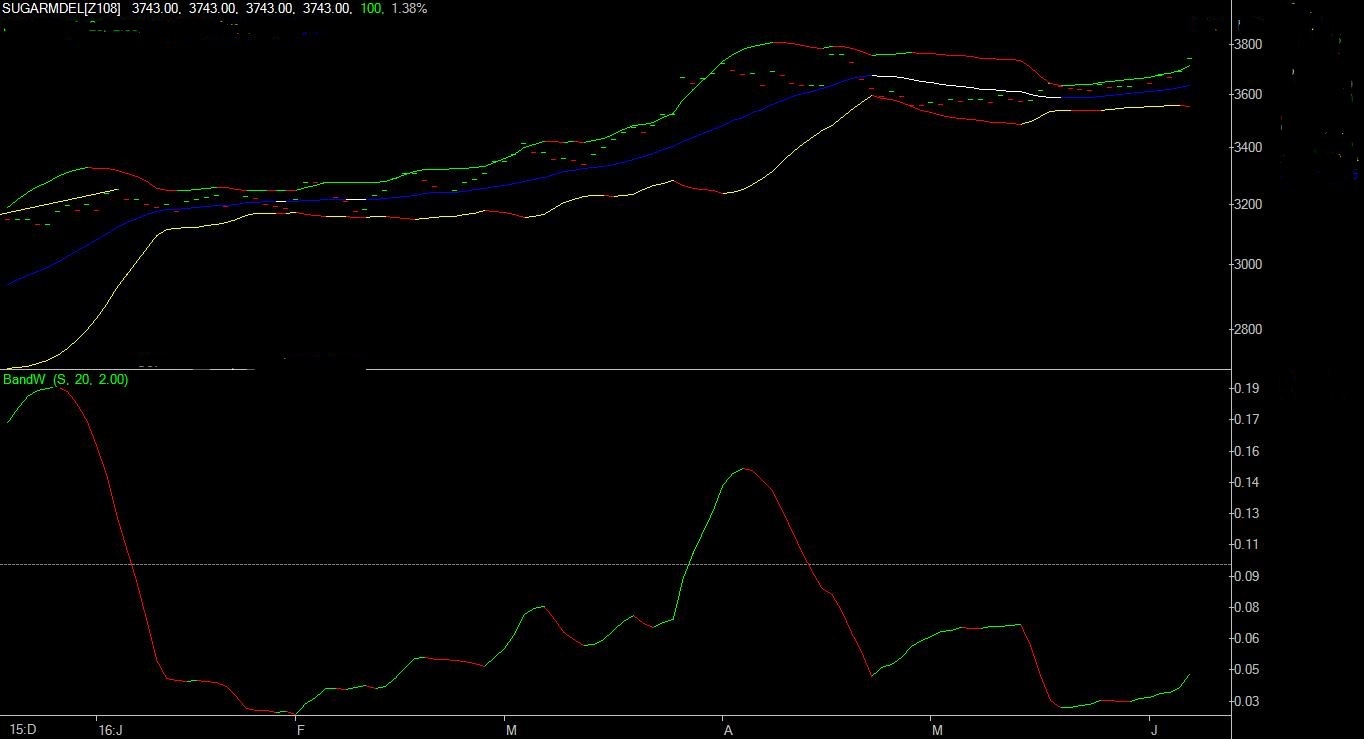Click the SUGARMDEL[Z108] symbol label

point(61,9)
